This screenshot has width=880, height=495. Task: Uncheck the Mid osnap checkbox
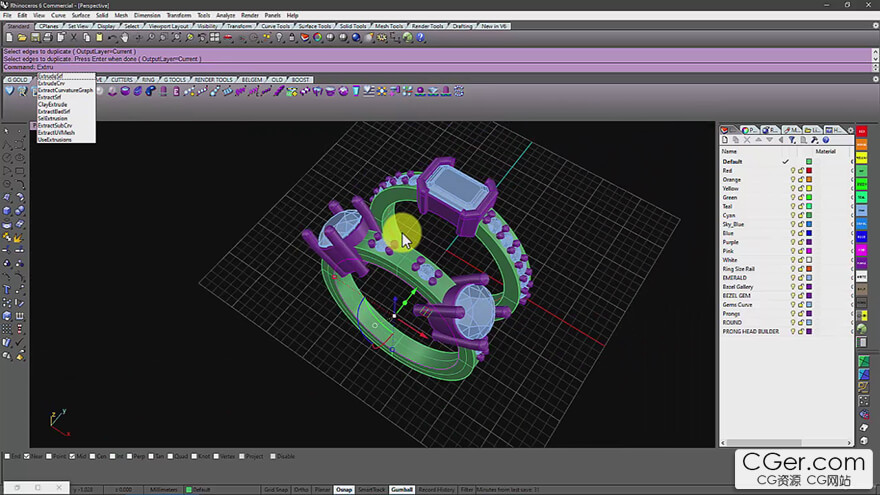72,456
